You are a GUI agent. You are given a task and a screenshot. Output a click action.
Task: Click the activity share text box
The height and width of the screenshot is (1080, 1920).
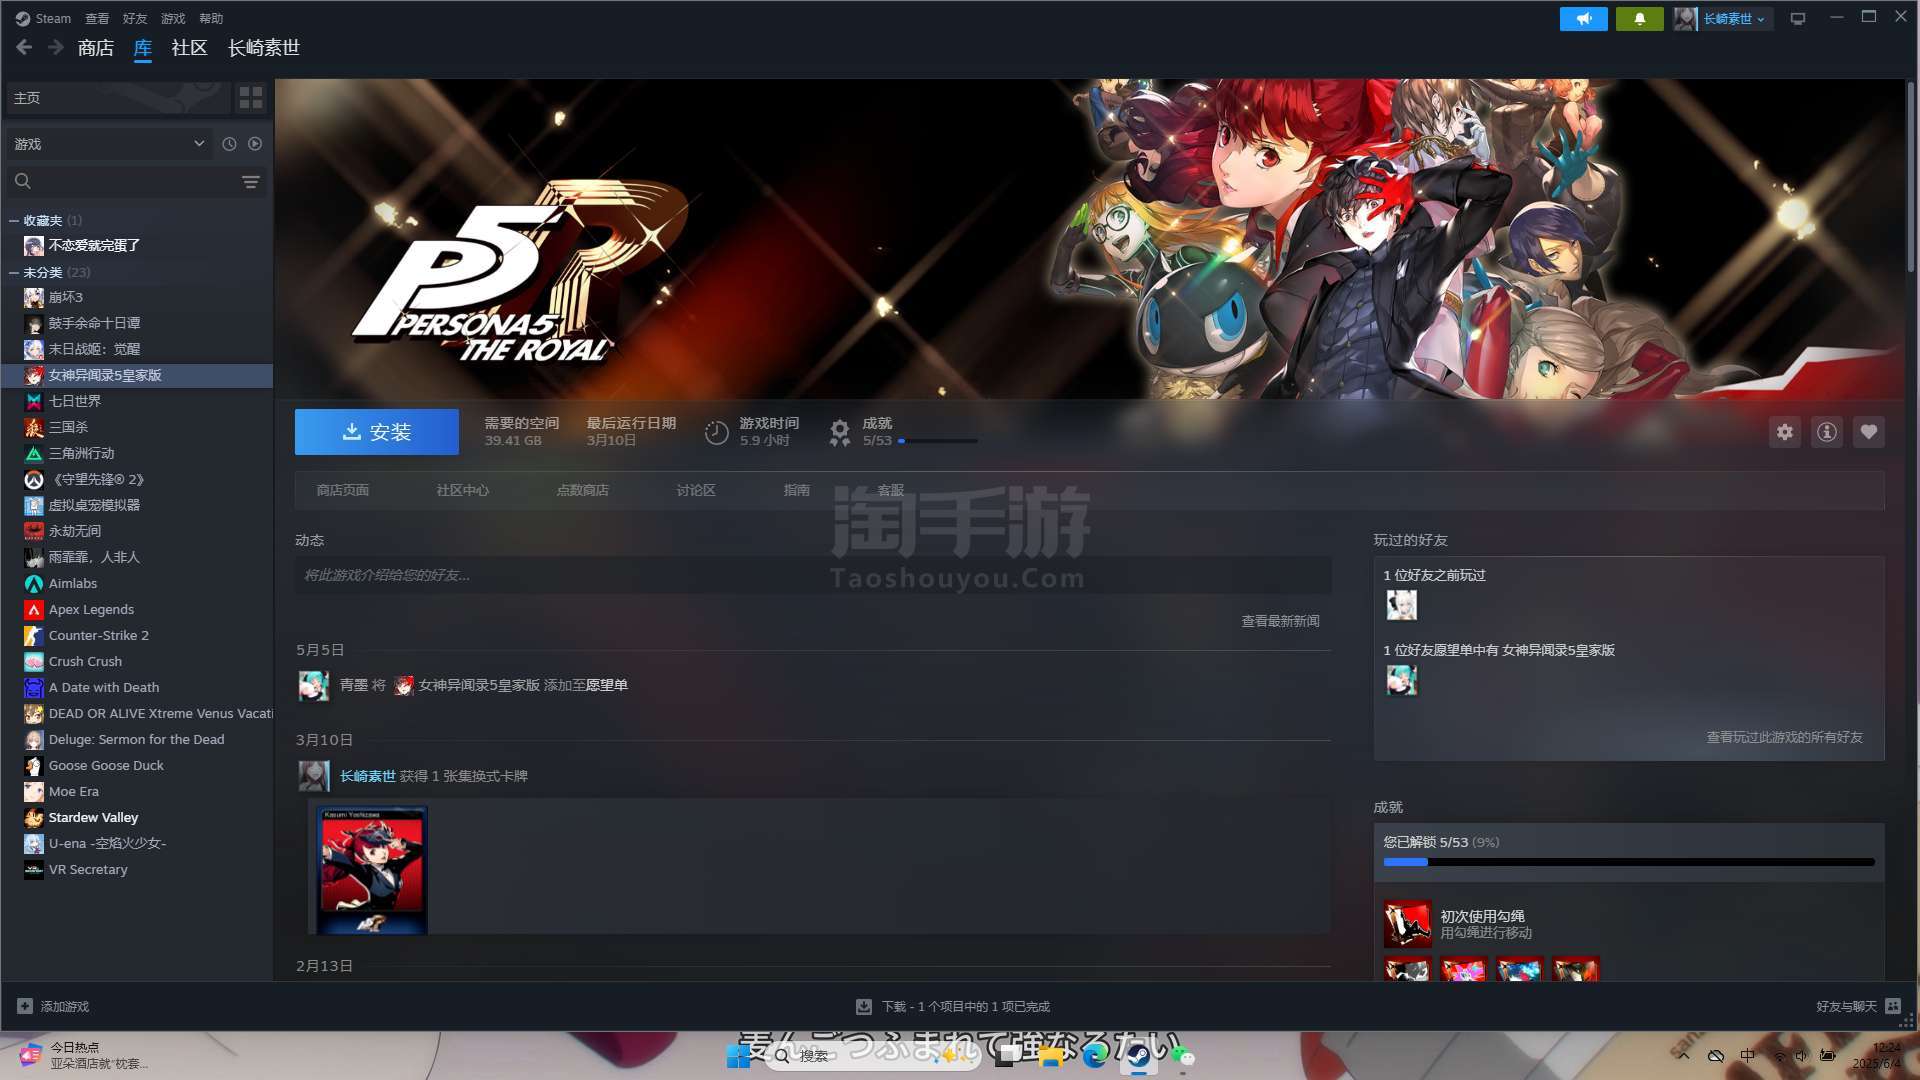(x=812, y=575)
